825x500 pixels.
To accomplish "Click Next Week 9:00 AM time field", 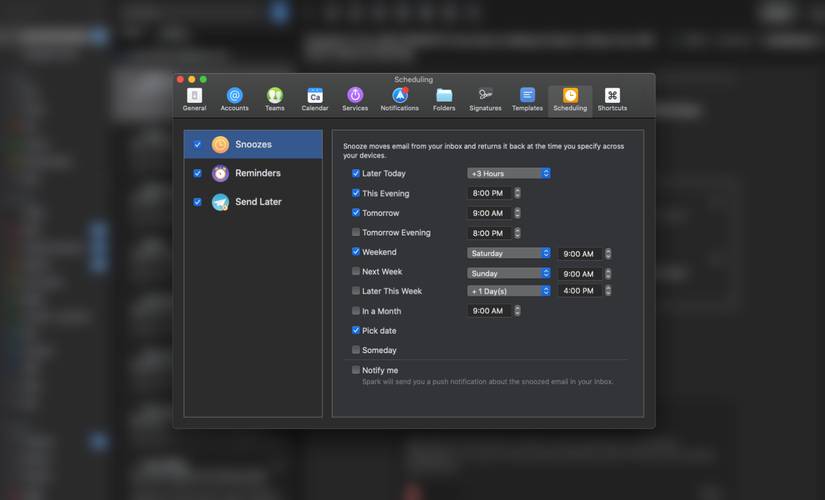I will click(580, 274).
